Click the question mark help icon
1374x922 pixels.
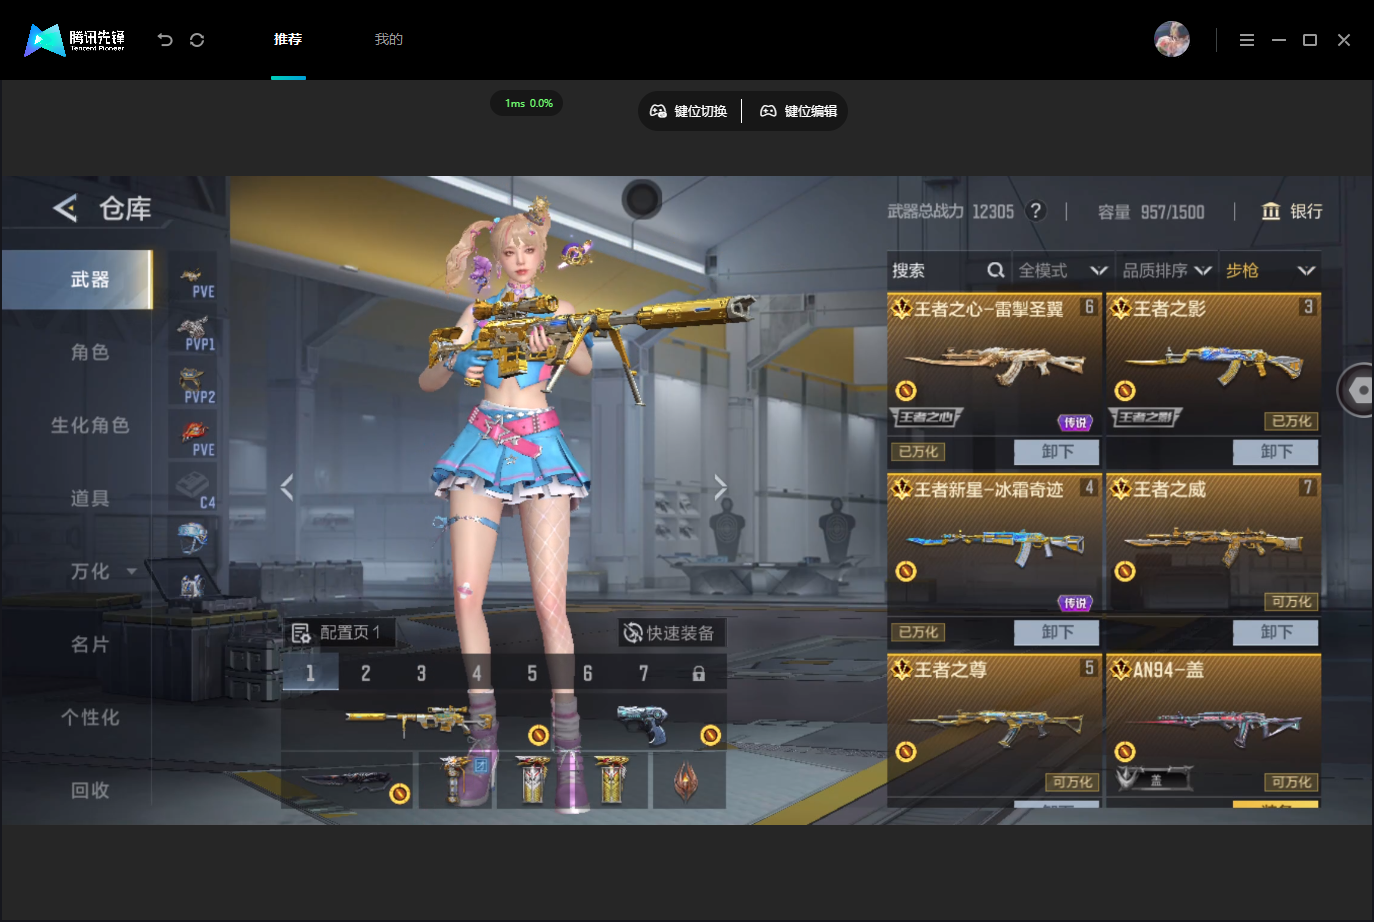1036,211
